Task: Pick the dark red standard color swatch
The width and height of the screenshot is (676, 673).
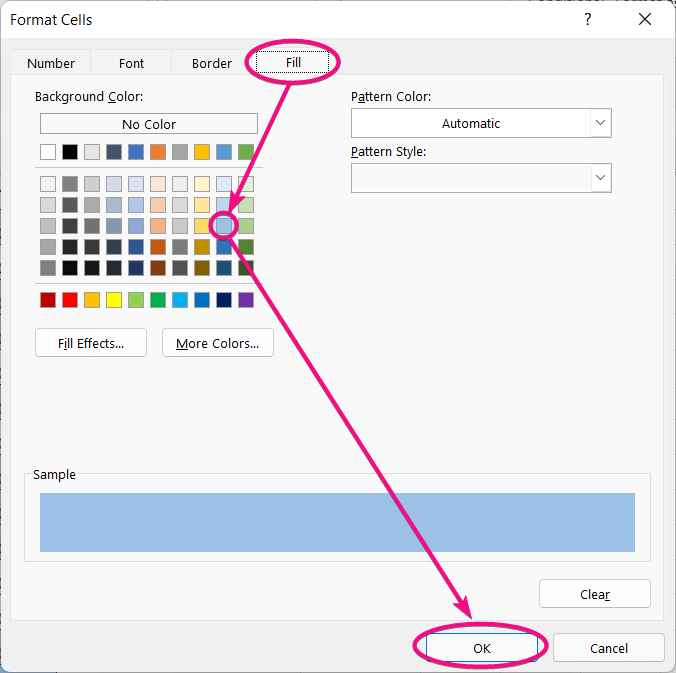Action: pyautogui.click(x=48, y=300)
